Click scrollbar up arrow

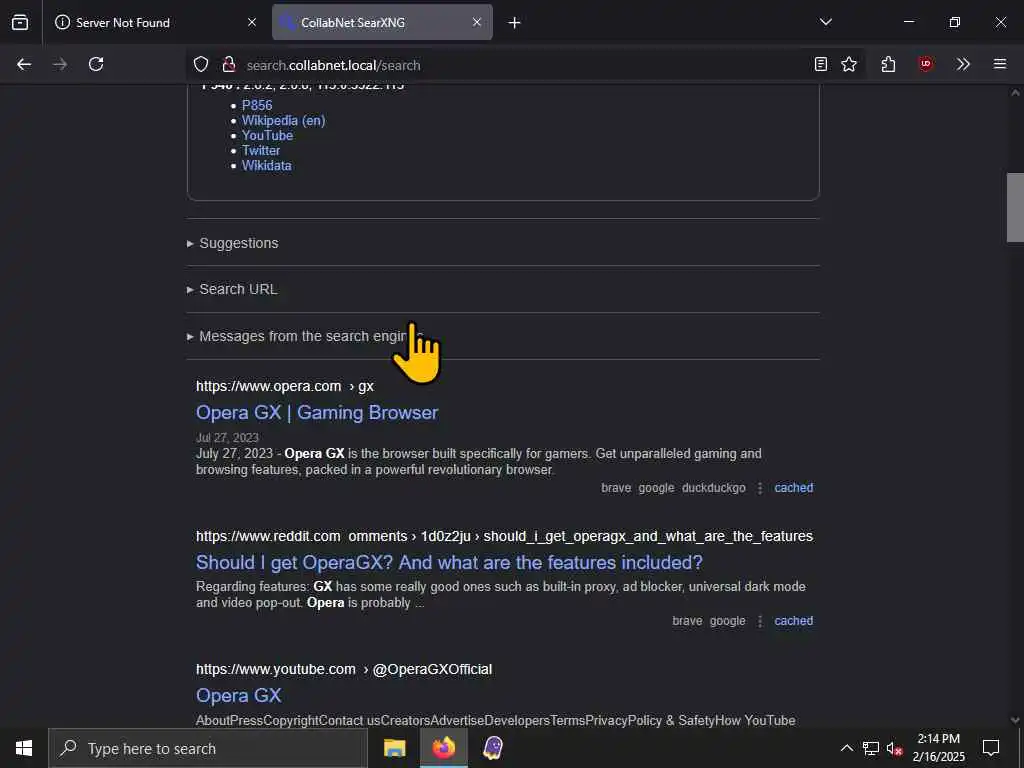click(x=1015, y=93)
